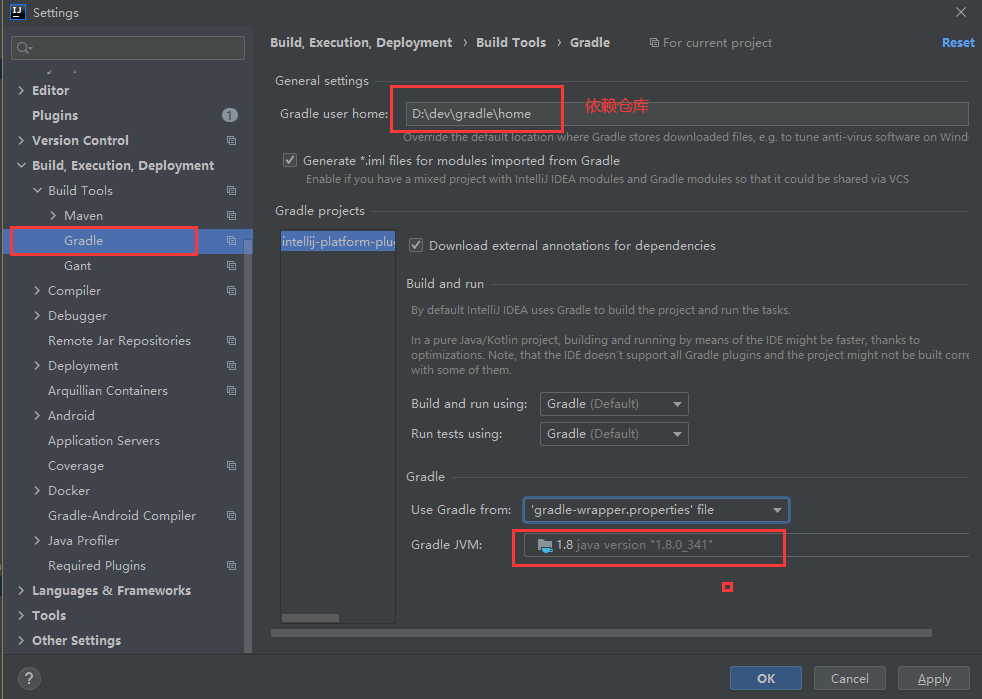Click Build Tools breadcrumb

pyautogui.click(x=511, y=43)
